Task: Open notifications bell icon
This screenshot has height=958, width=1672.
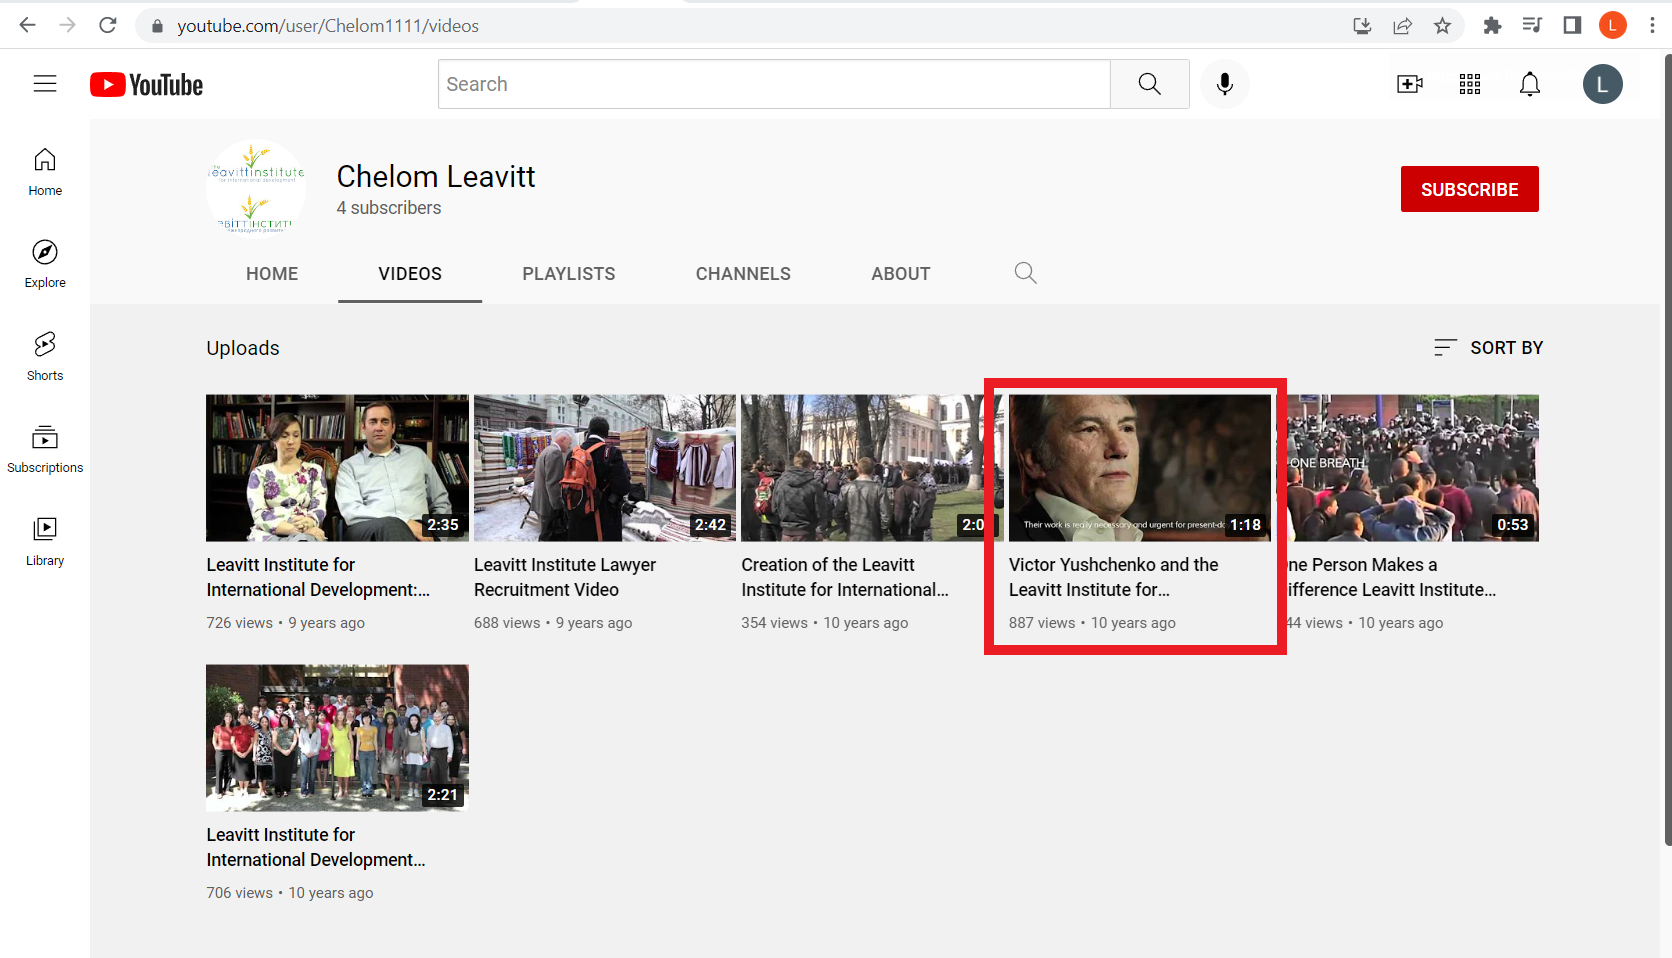Action: tap(1530, 84)
